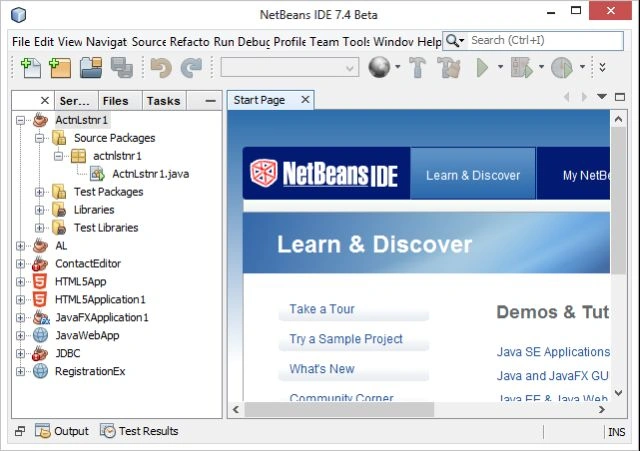Viewport: 640px width, 451px height.
Task: Click the Open Project toolbar icon
Action: [x=91, y=68]
